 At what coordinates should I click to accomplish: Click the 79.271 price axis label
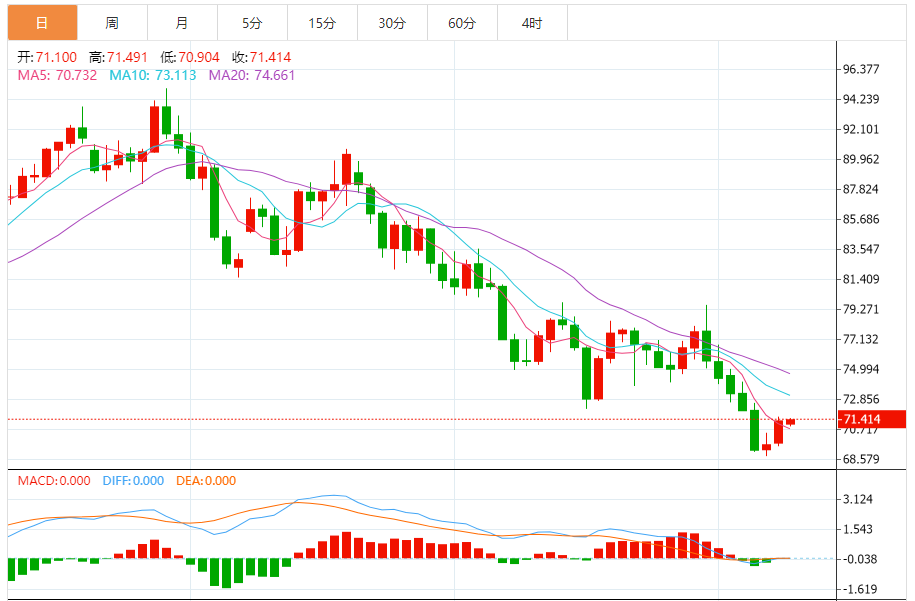pos(861,309)
